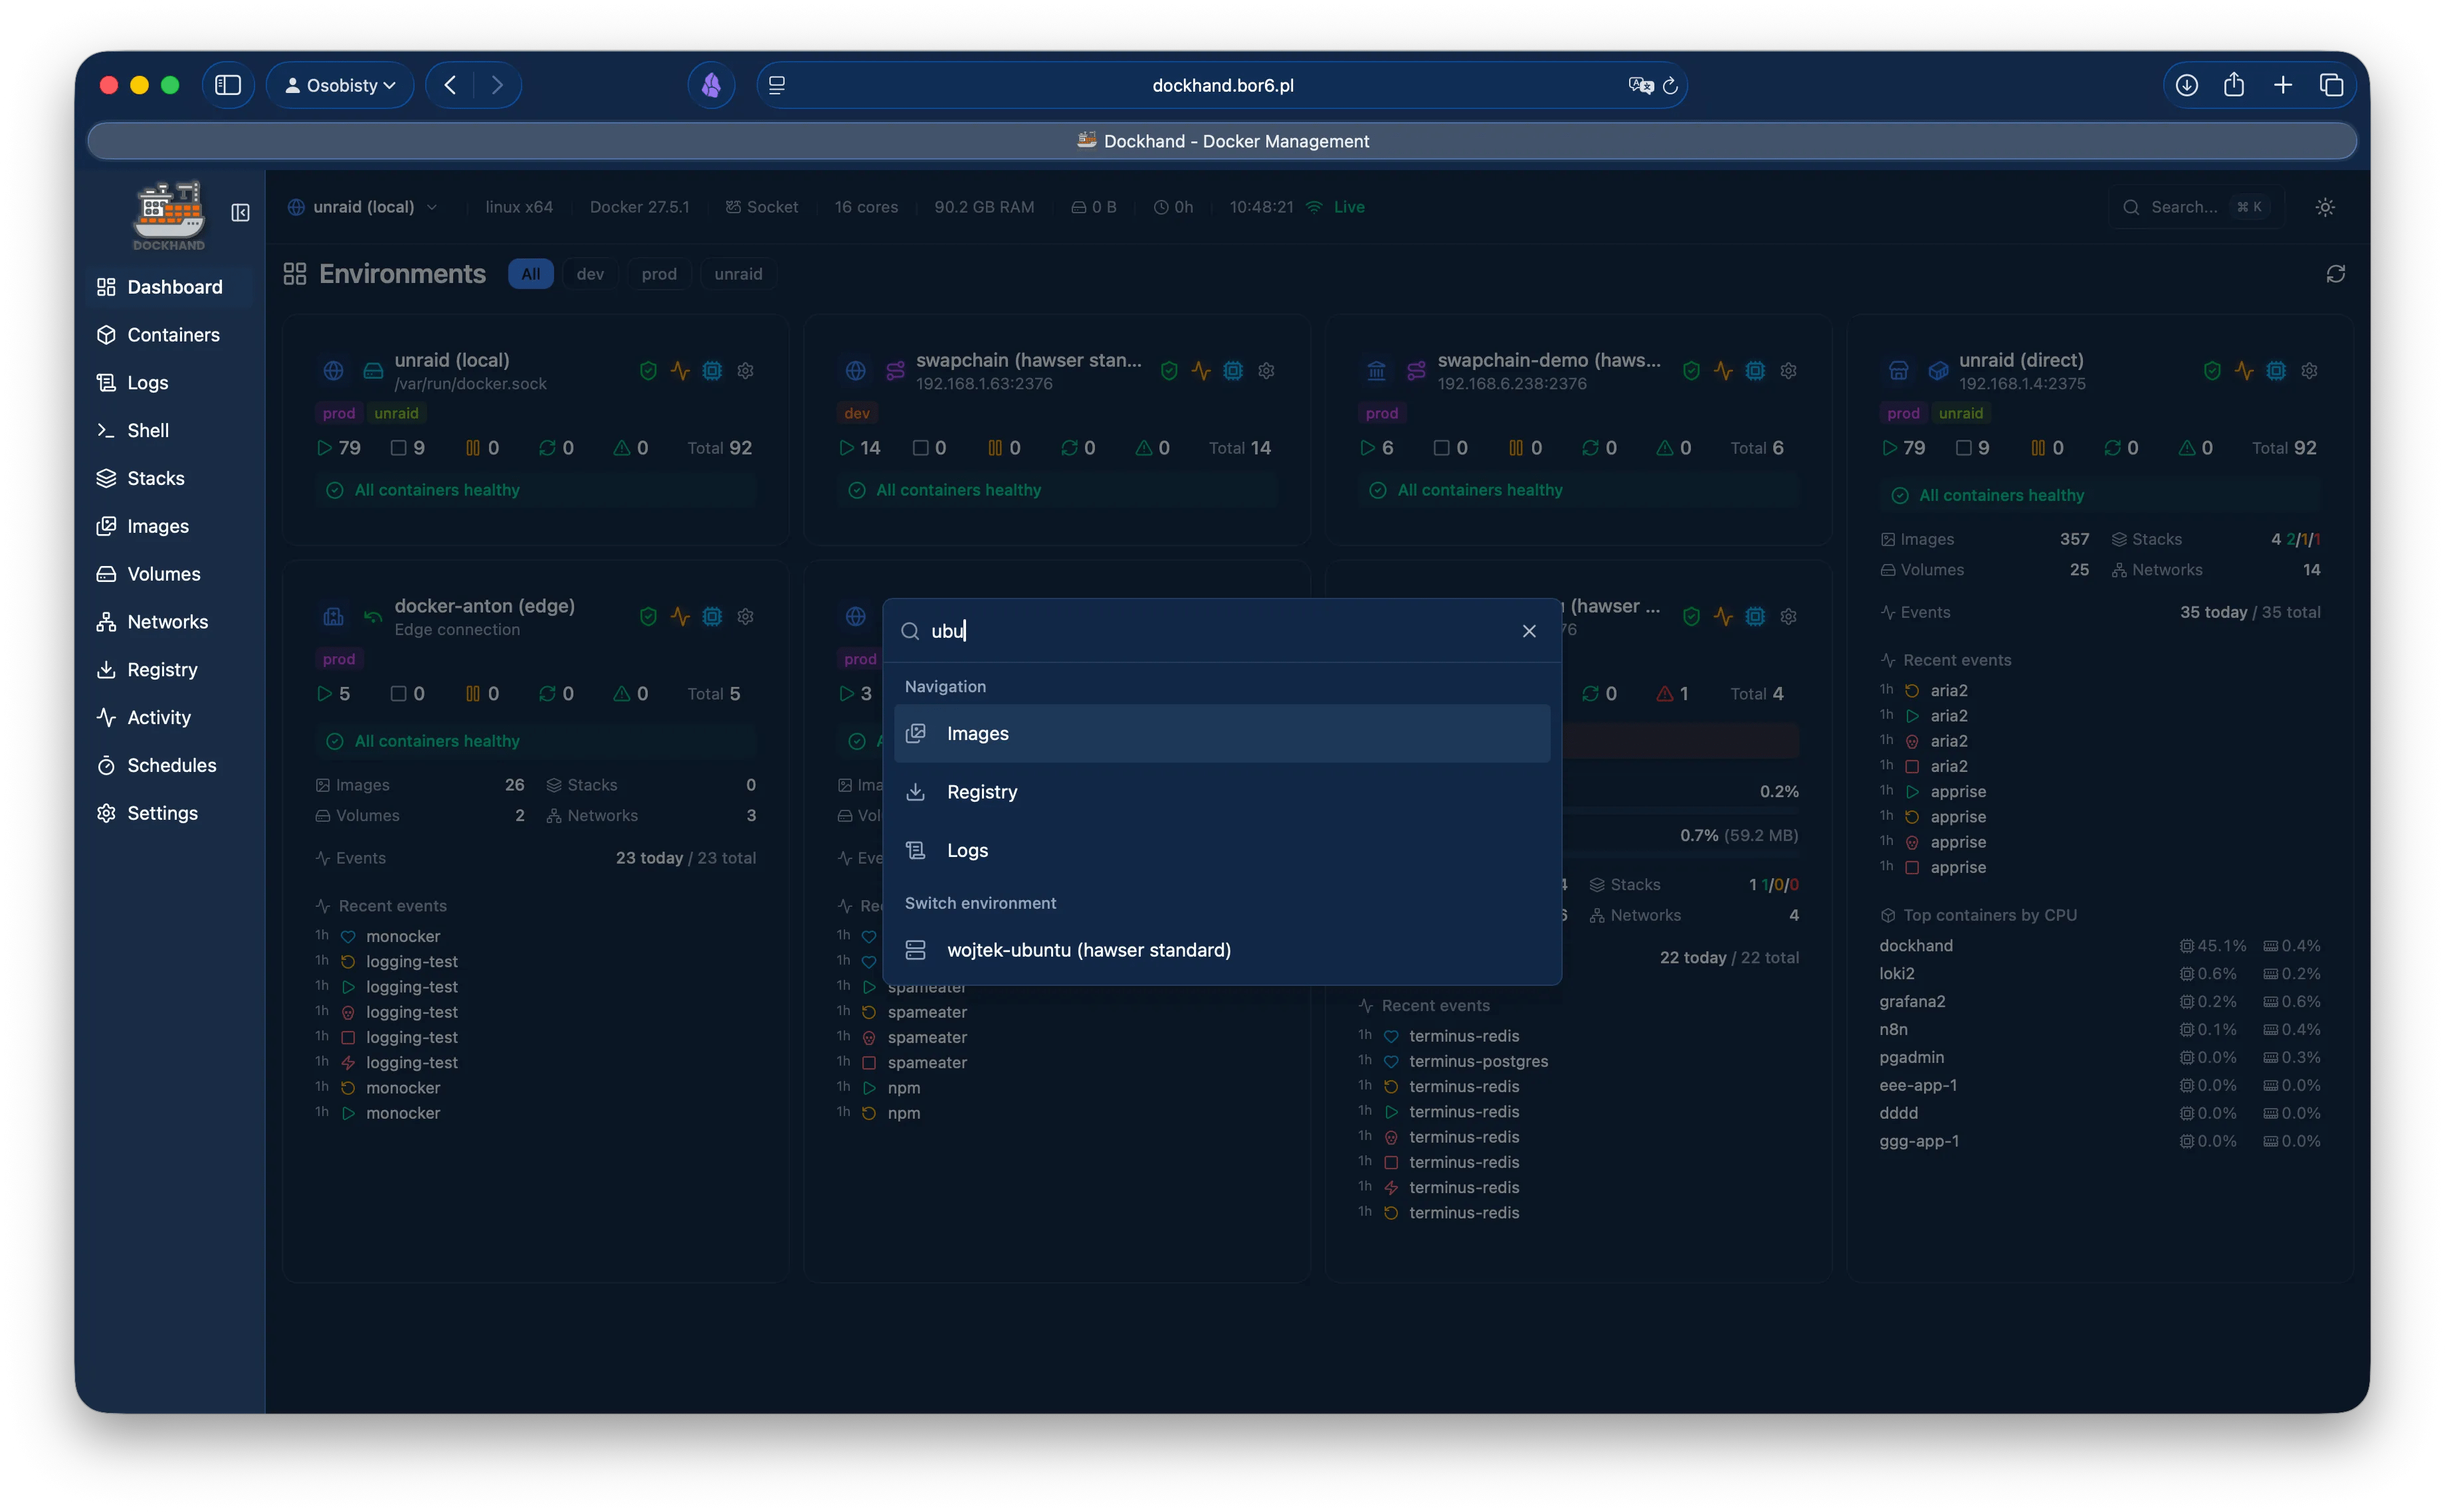Click the Images icon in search results
The height and width of the screenshot is (1512, 2445).
pyautogui.click(x=915, y=733)
